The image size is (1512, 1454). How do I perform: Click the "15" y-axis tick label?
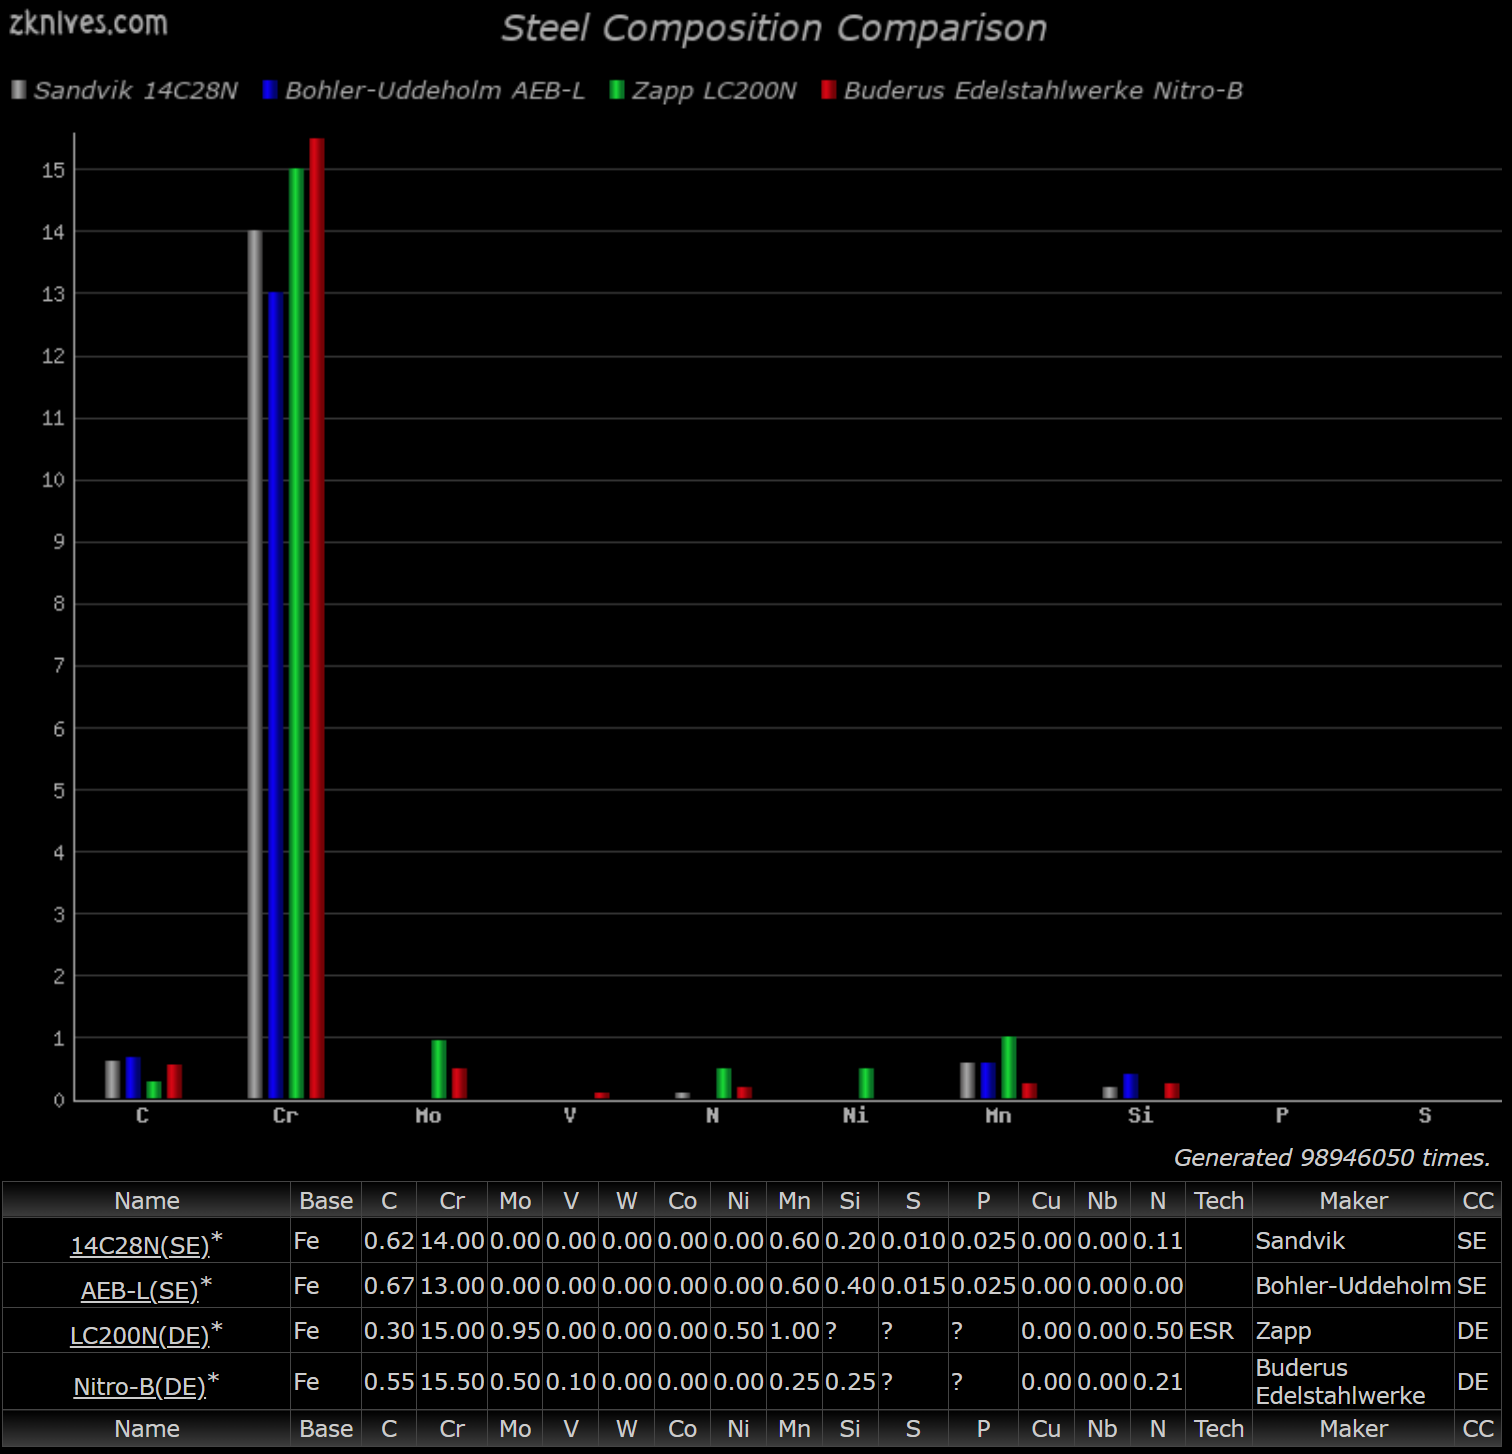coord(53,170)
